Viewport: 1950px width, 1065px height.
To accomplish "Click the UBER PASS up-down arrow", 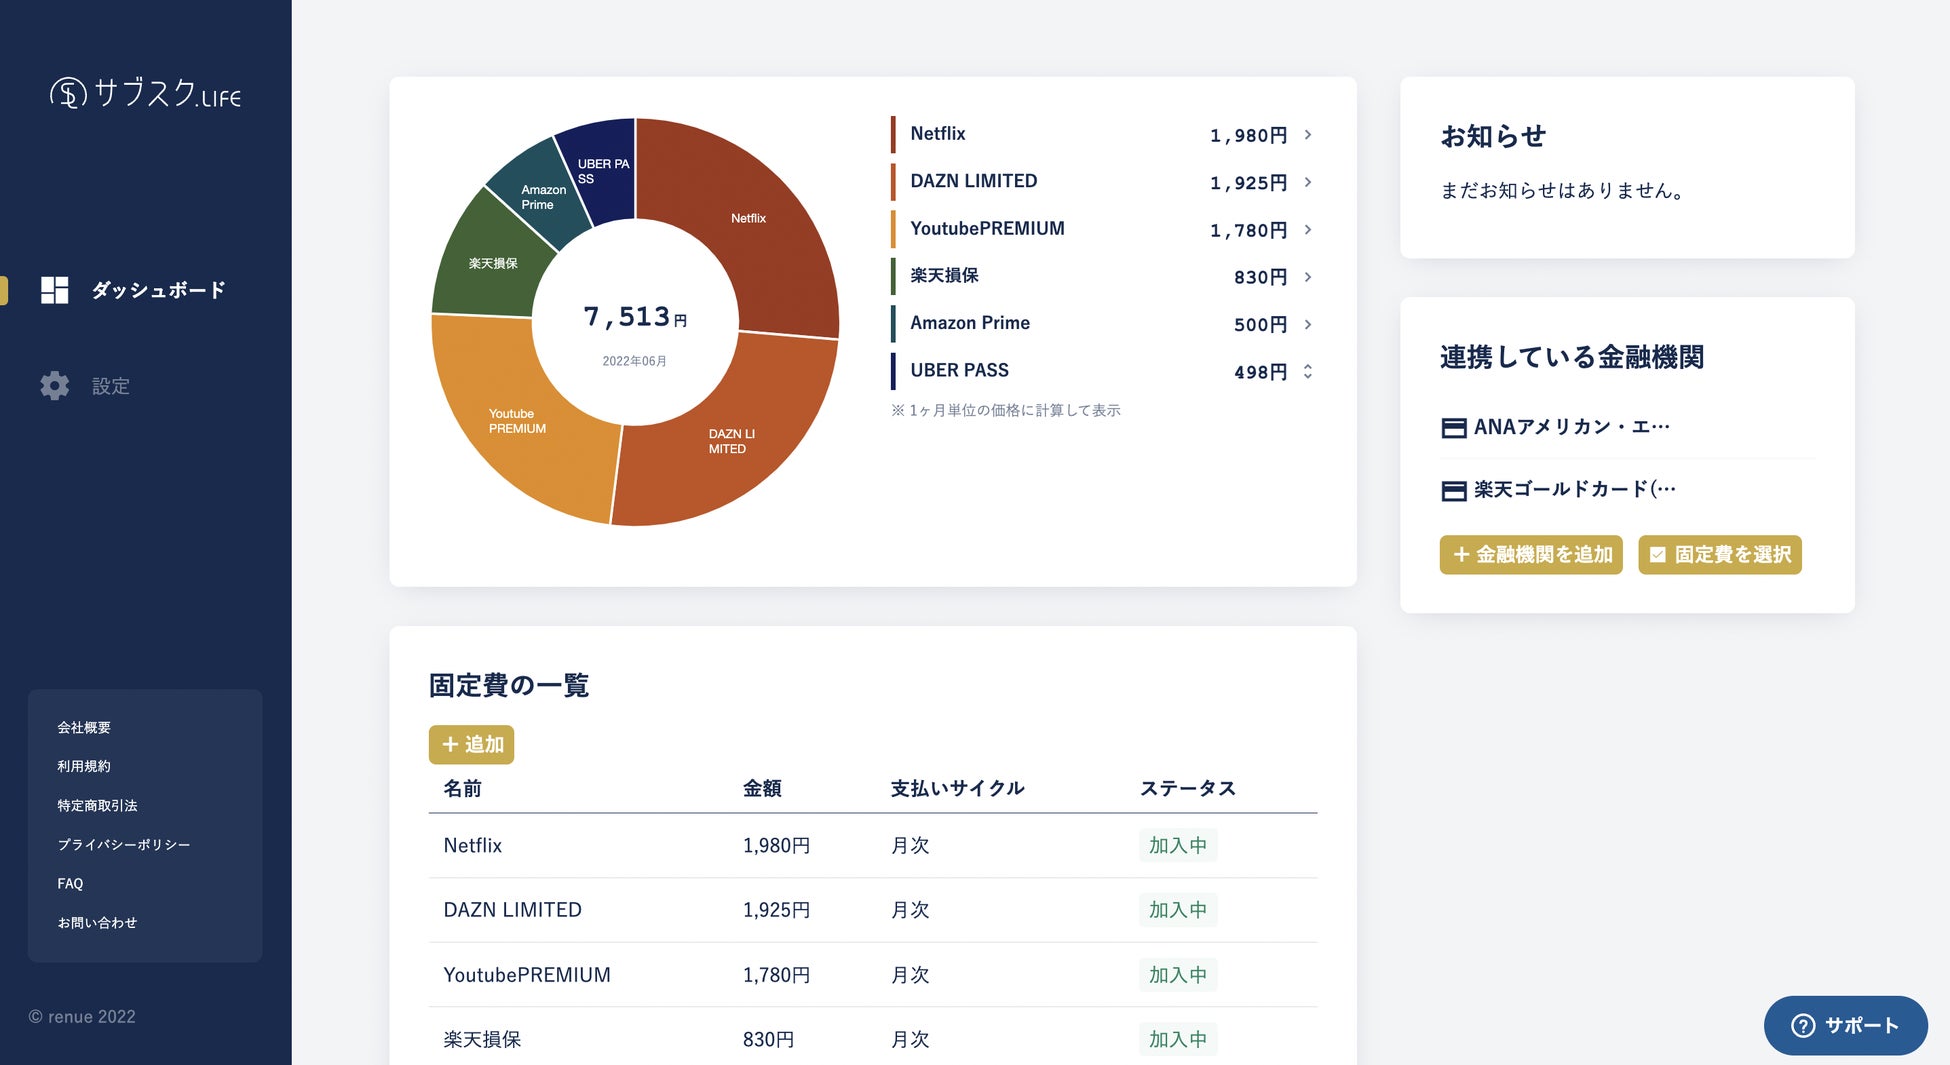I will tap(1308, 372).
